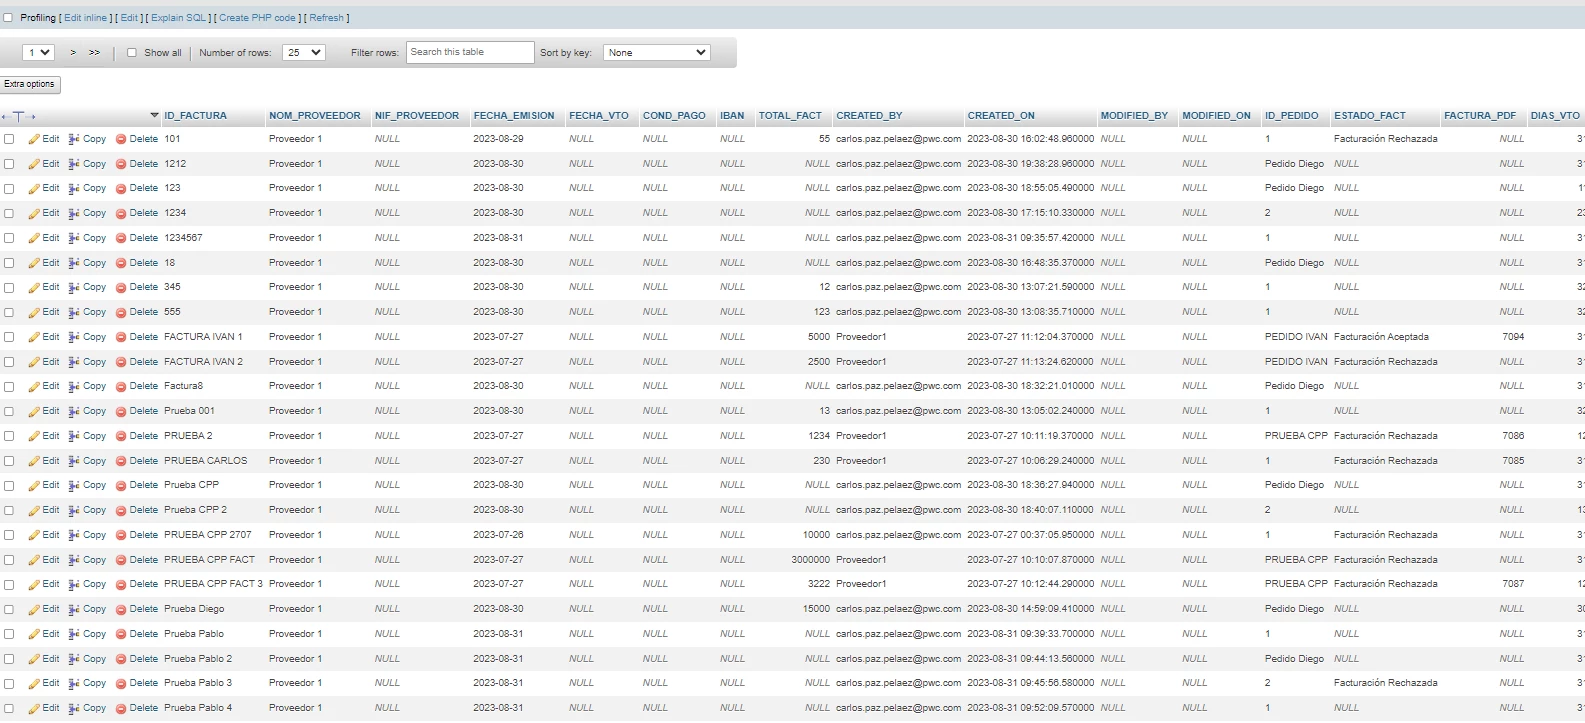Sort by CREATED_ON column header
This screenshot has height=723, width=1585.
[1001, 116]
